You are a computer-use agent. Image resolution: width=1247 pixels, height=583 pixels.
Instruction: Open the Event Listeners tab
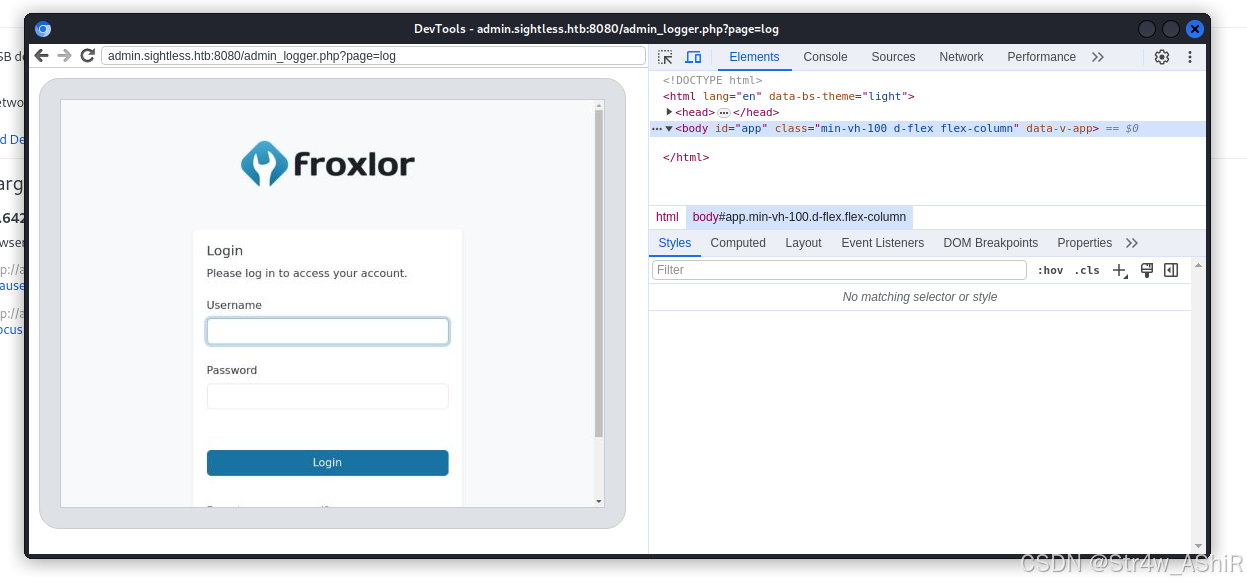tap(882, 243)
